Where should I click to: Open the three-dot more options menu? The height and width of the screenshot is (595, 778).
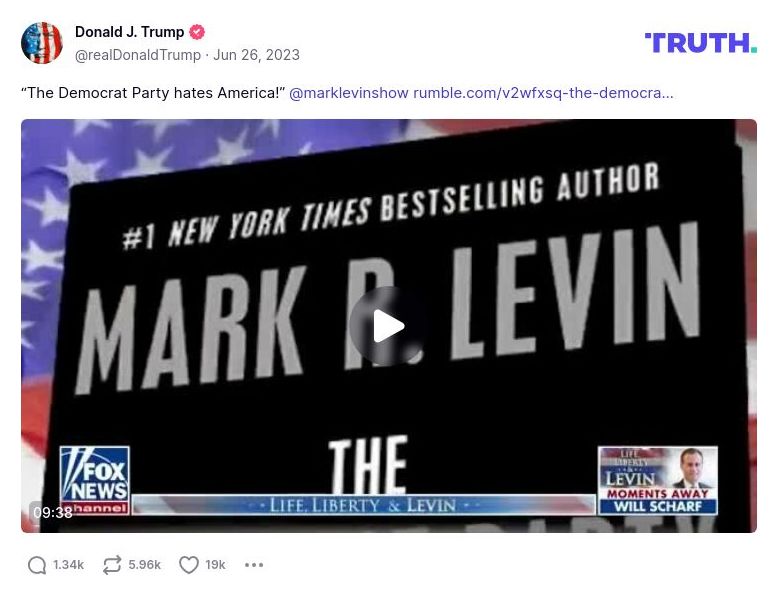[x=254, y=565]
